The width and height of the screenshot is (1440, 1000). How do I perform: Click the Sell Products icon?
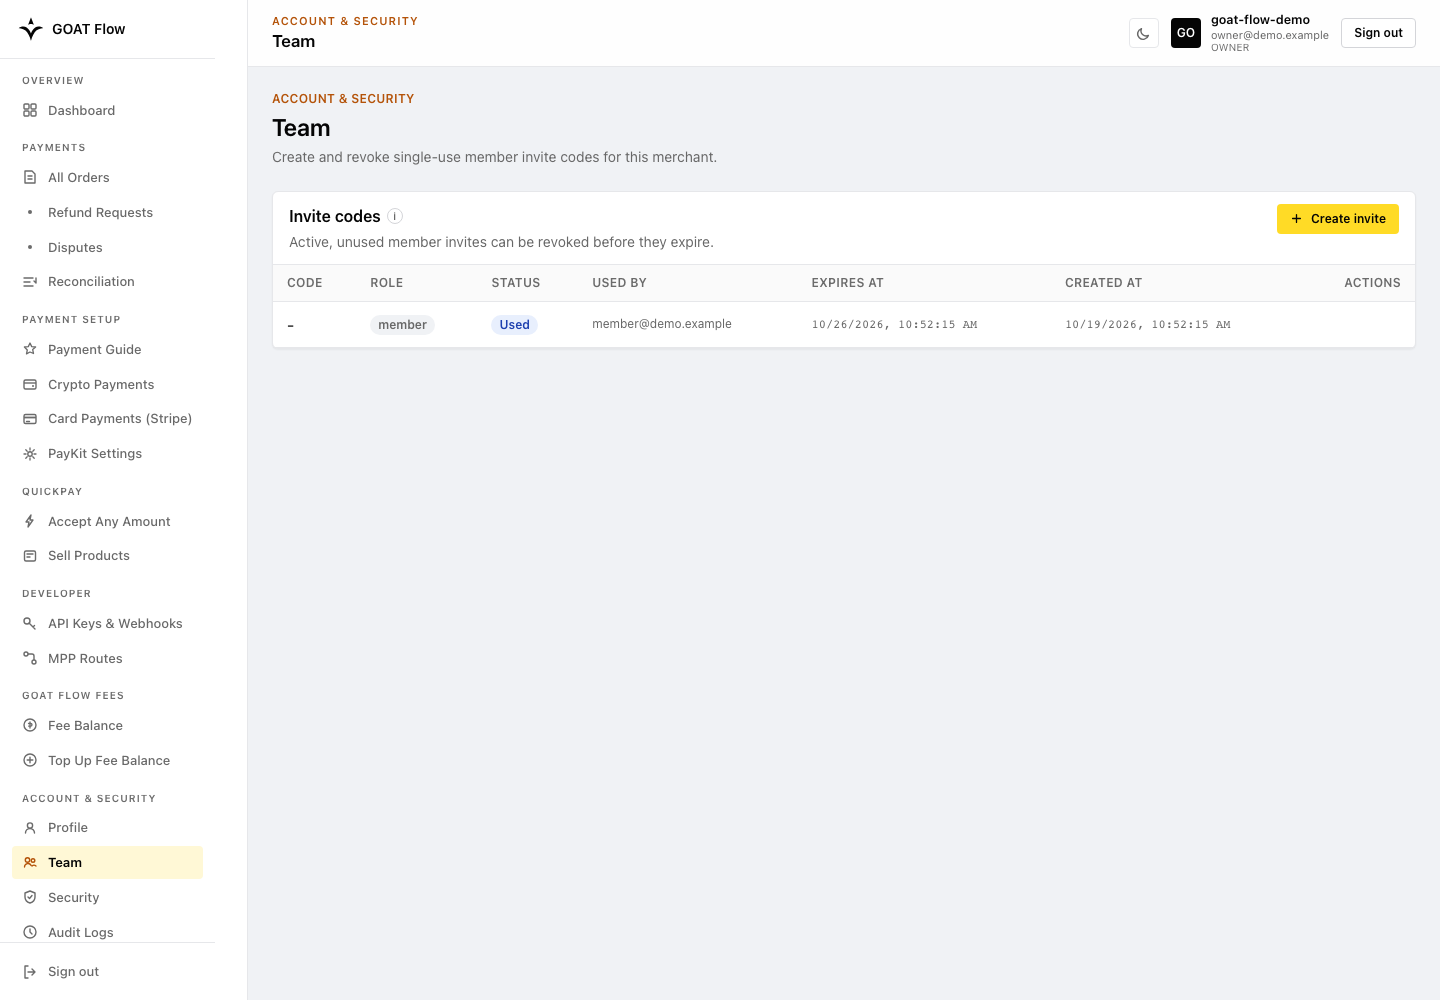[30, 556]
